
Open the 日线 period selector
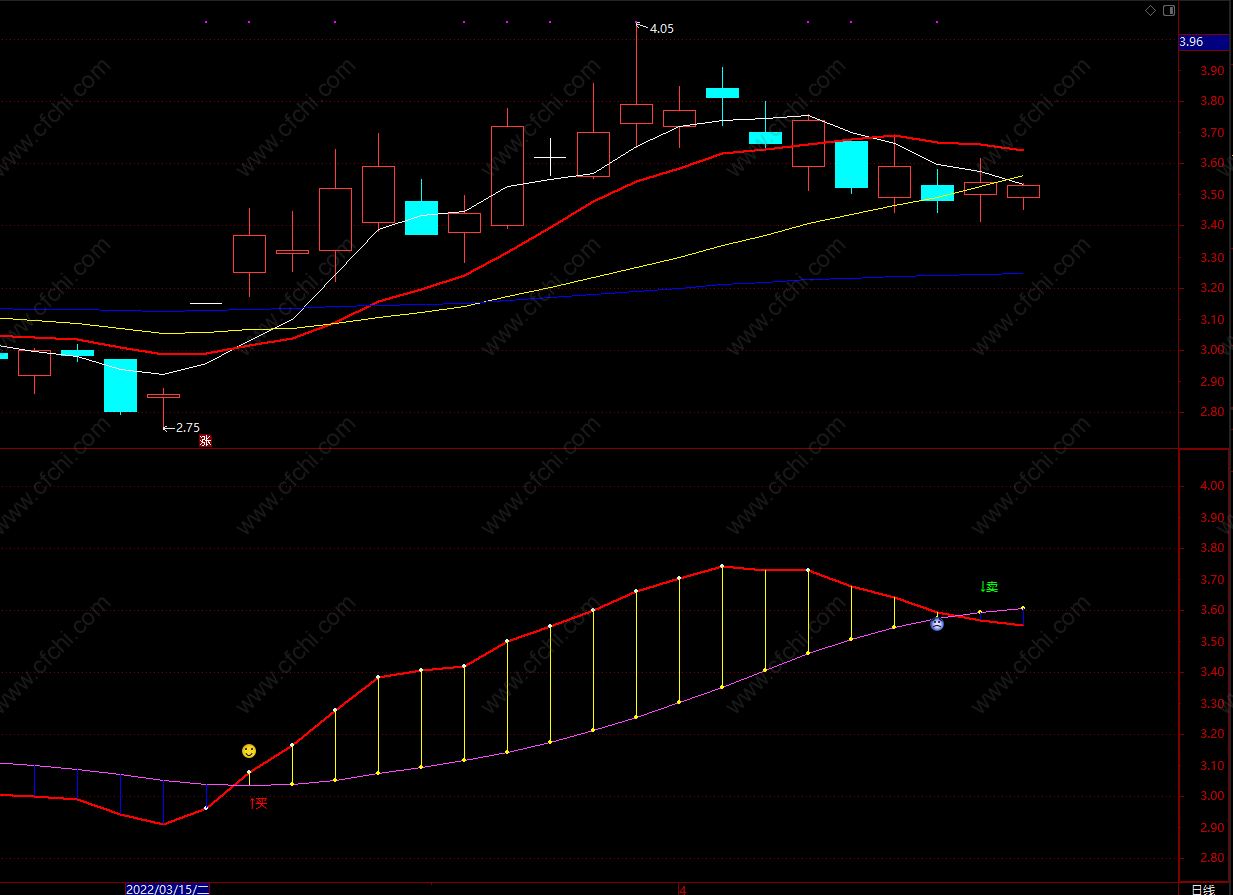tap(1203, 889)
